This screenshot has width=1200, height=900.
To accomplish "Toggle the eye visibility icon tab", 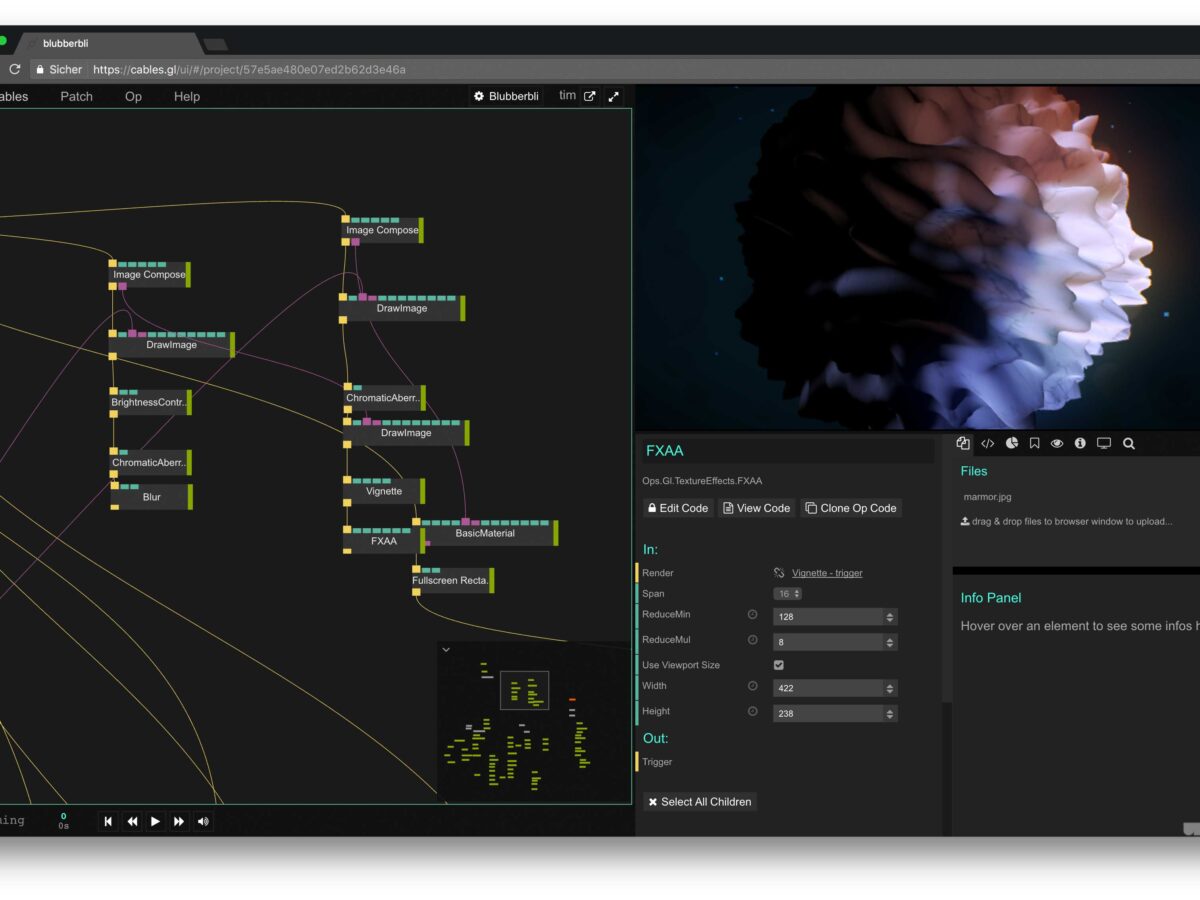I will 1057,443.
